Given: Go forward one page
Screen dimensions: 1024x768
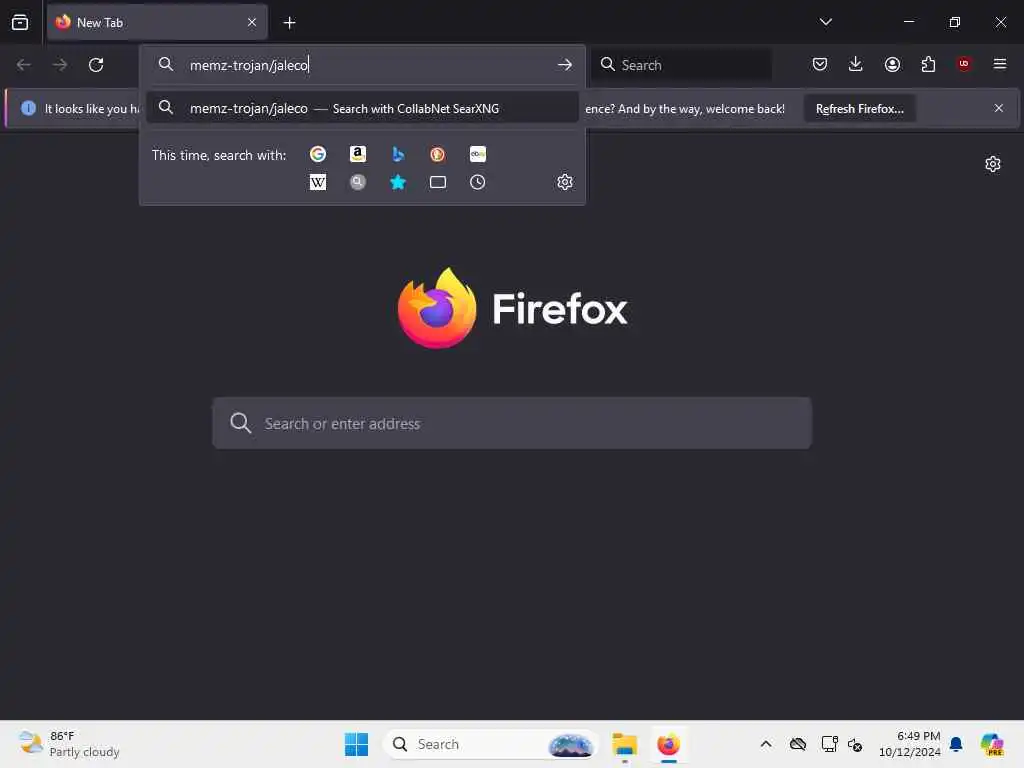Looking at the screenshot, I should coord(59,65).
